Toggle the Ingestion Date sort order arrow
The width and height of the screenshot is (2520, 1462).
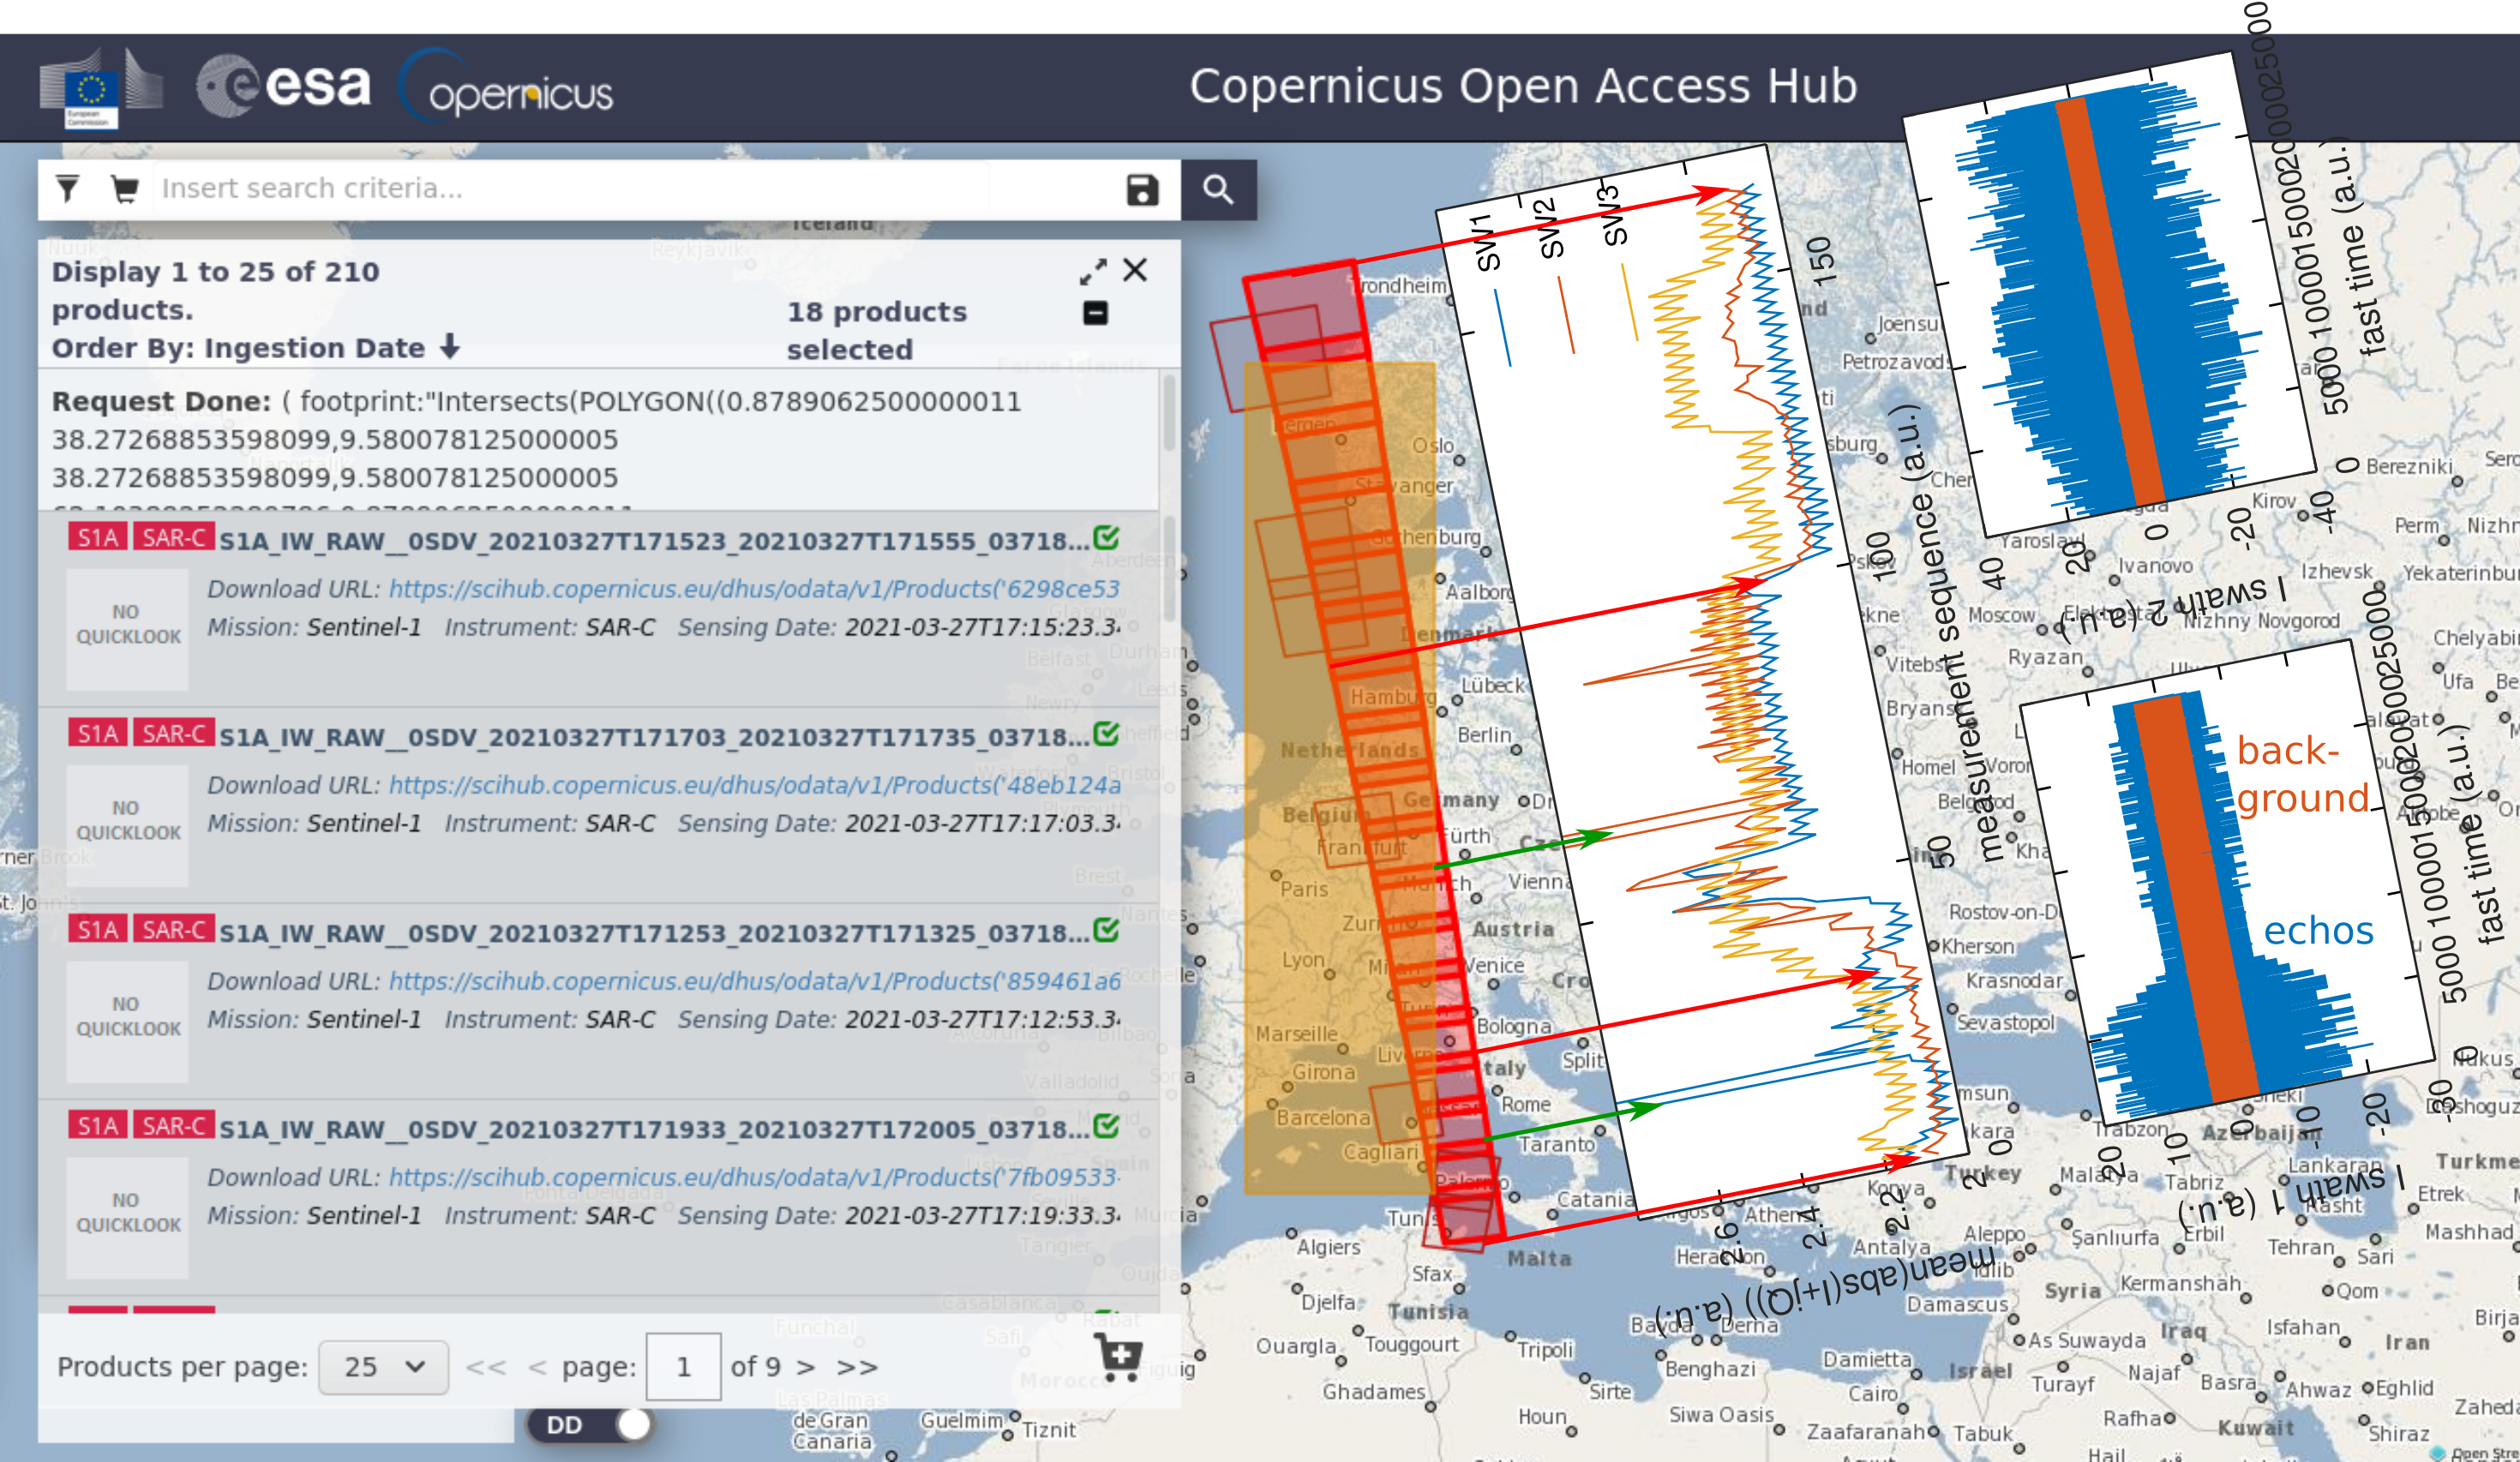pyautogui.click(x=450, y=347)
